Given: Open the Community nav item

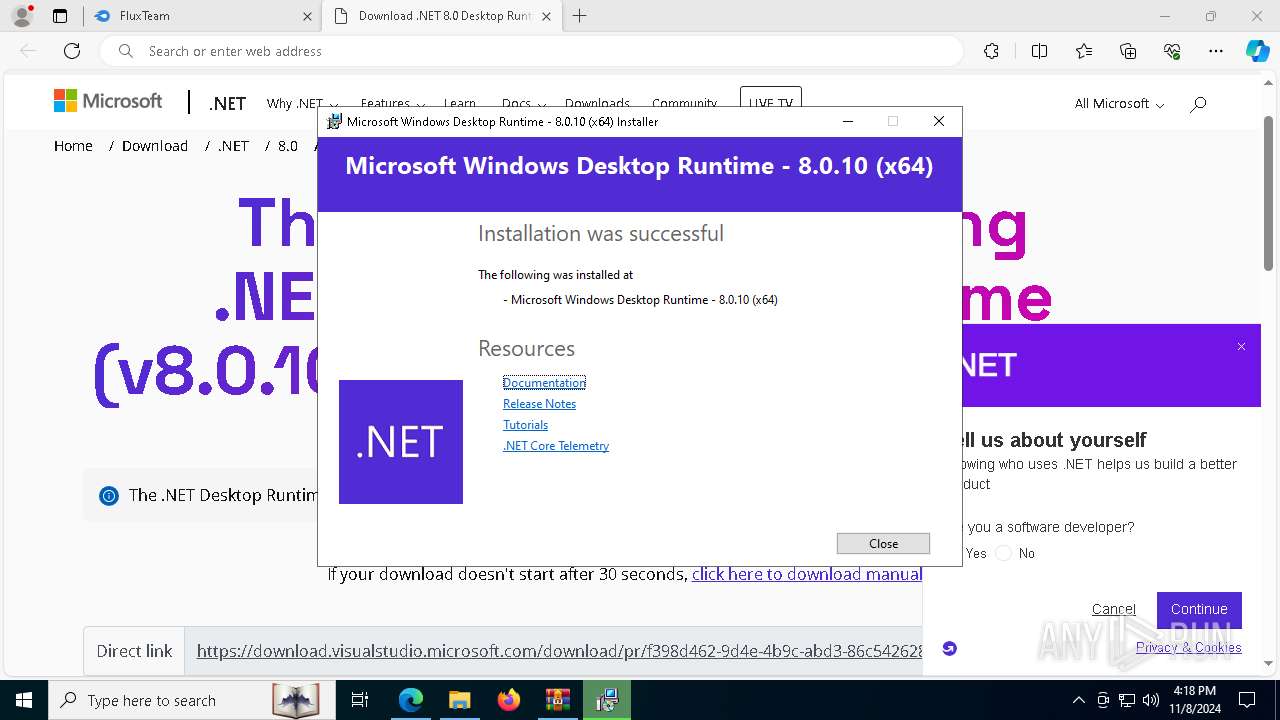Looking at the screenshot, I should pos(684,103).
